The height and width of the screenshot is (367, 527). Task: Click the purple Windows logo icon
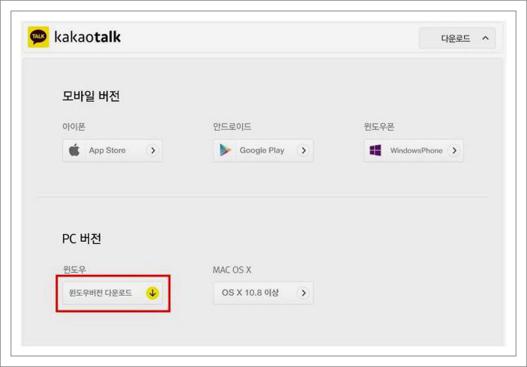coord(375,150)
